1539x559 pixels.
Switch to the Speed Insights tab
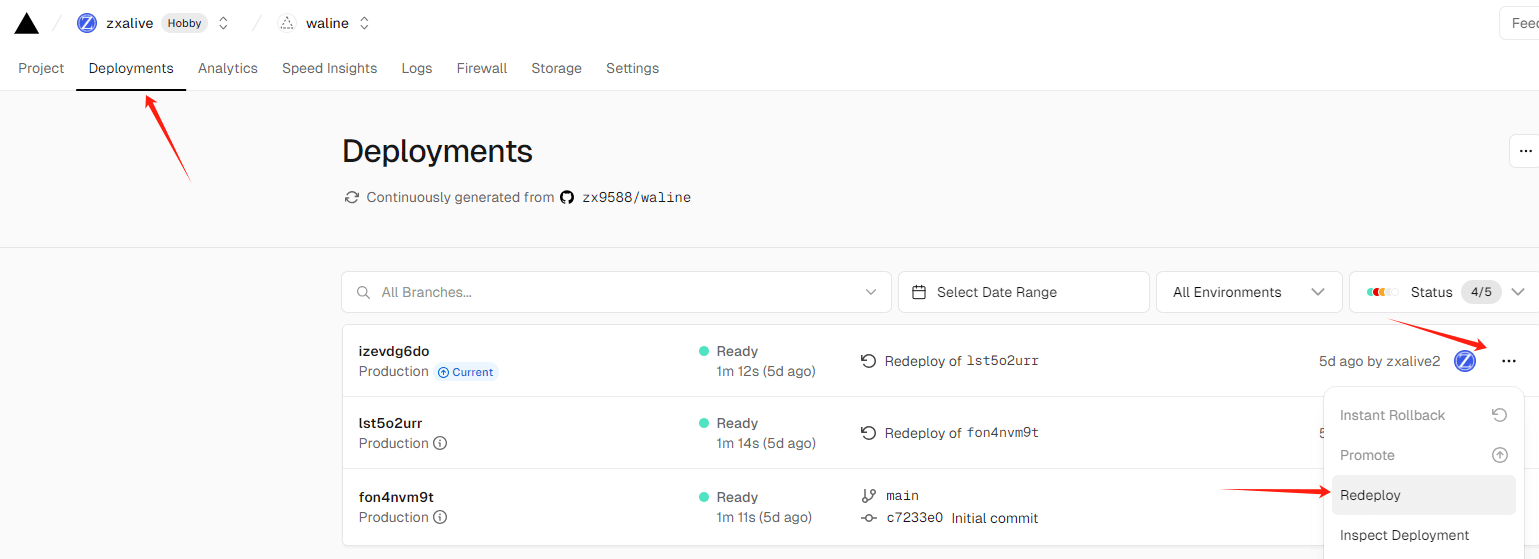329,68
